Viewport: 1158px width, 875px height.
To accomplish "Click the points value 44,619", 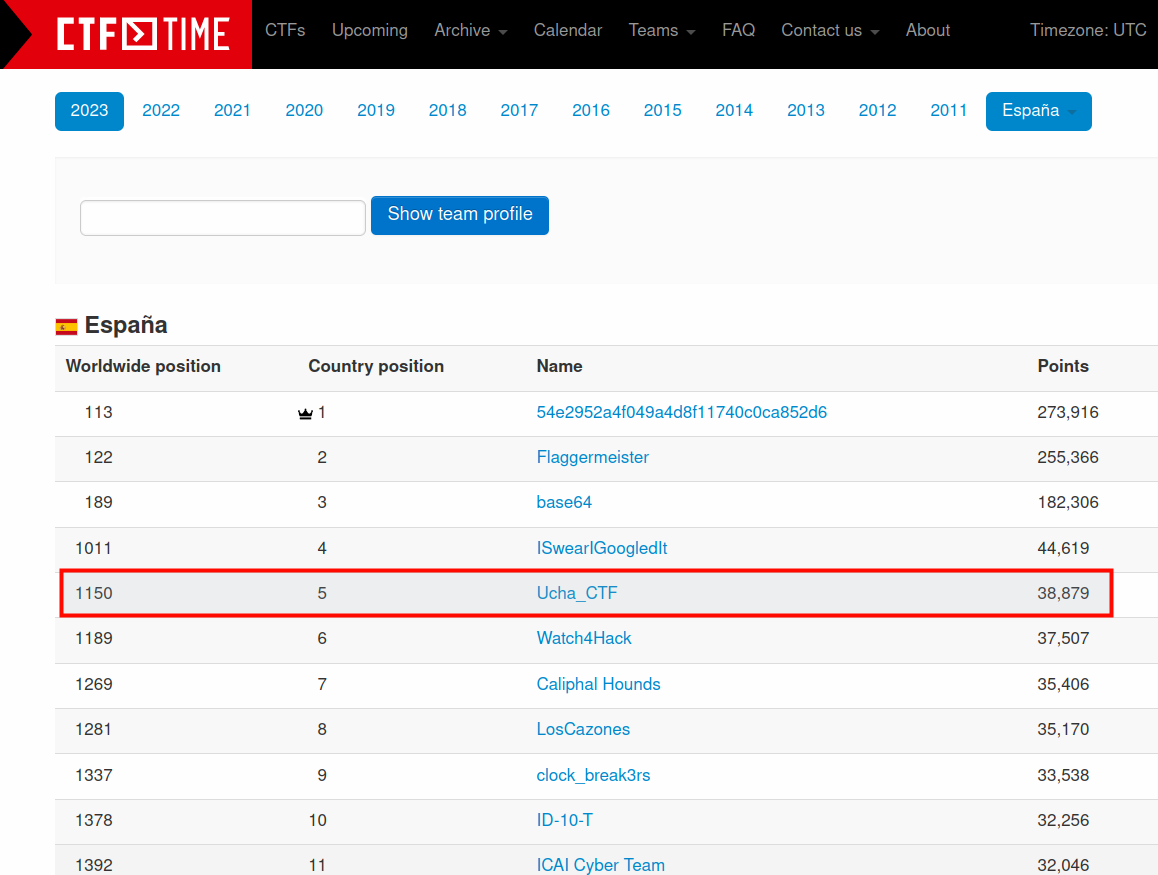I will click(x=1063, y=549).
